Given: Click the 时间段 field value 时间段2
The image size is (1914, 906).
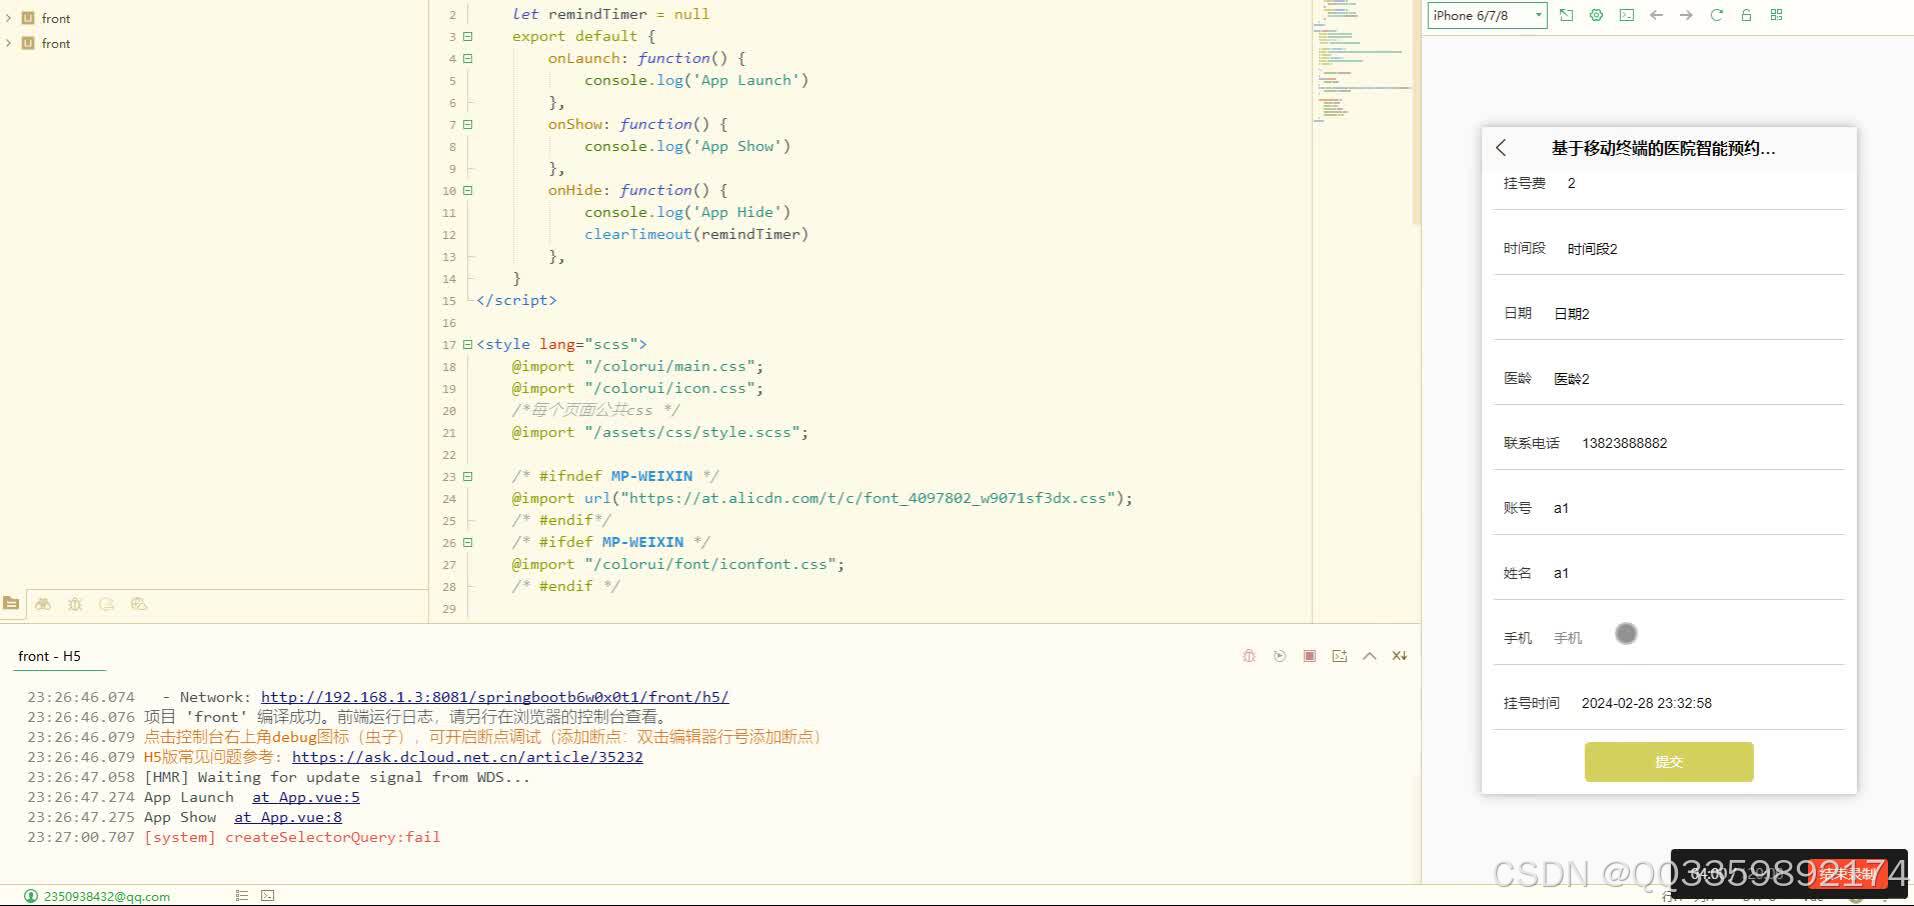Looking at the screenshot, I should click(1592, 249).
